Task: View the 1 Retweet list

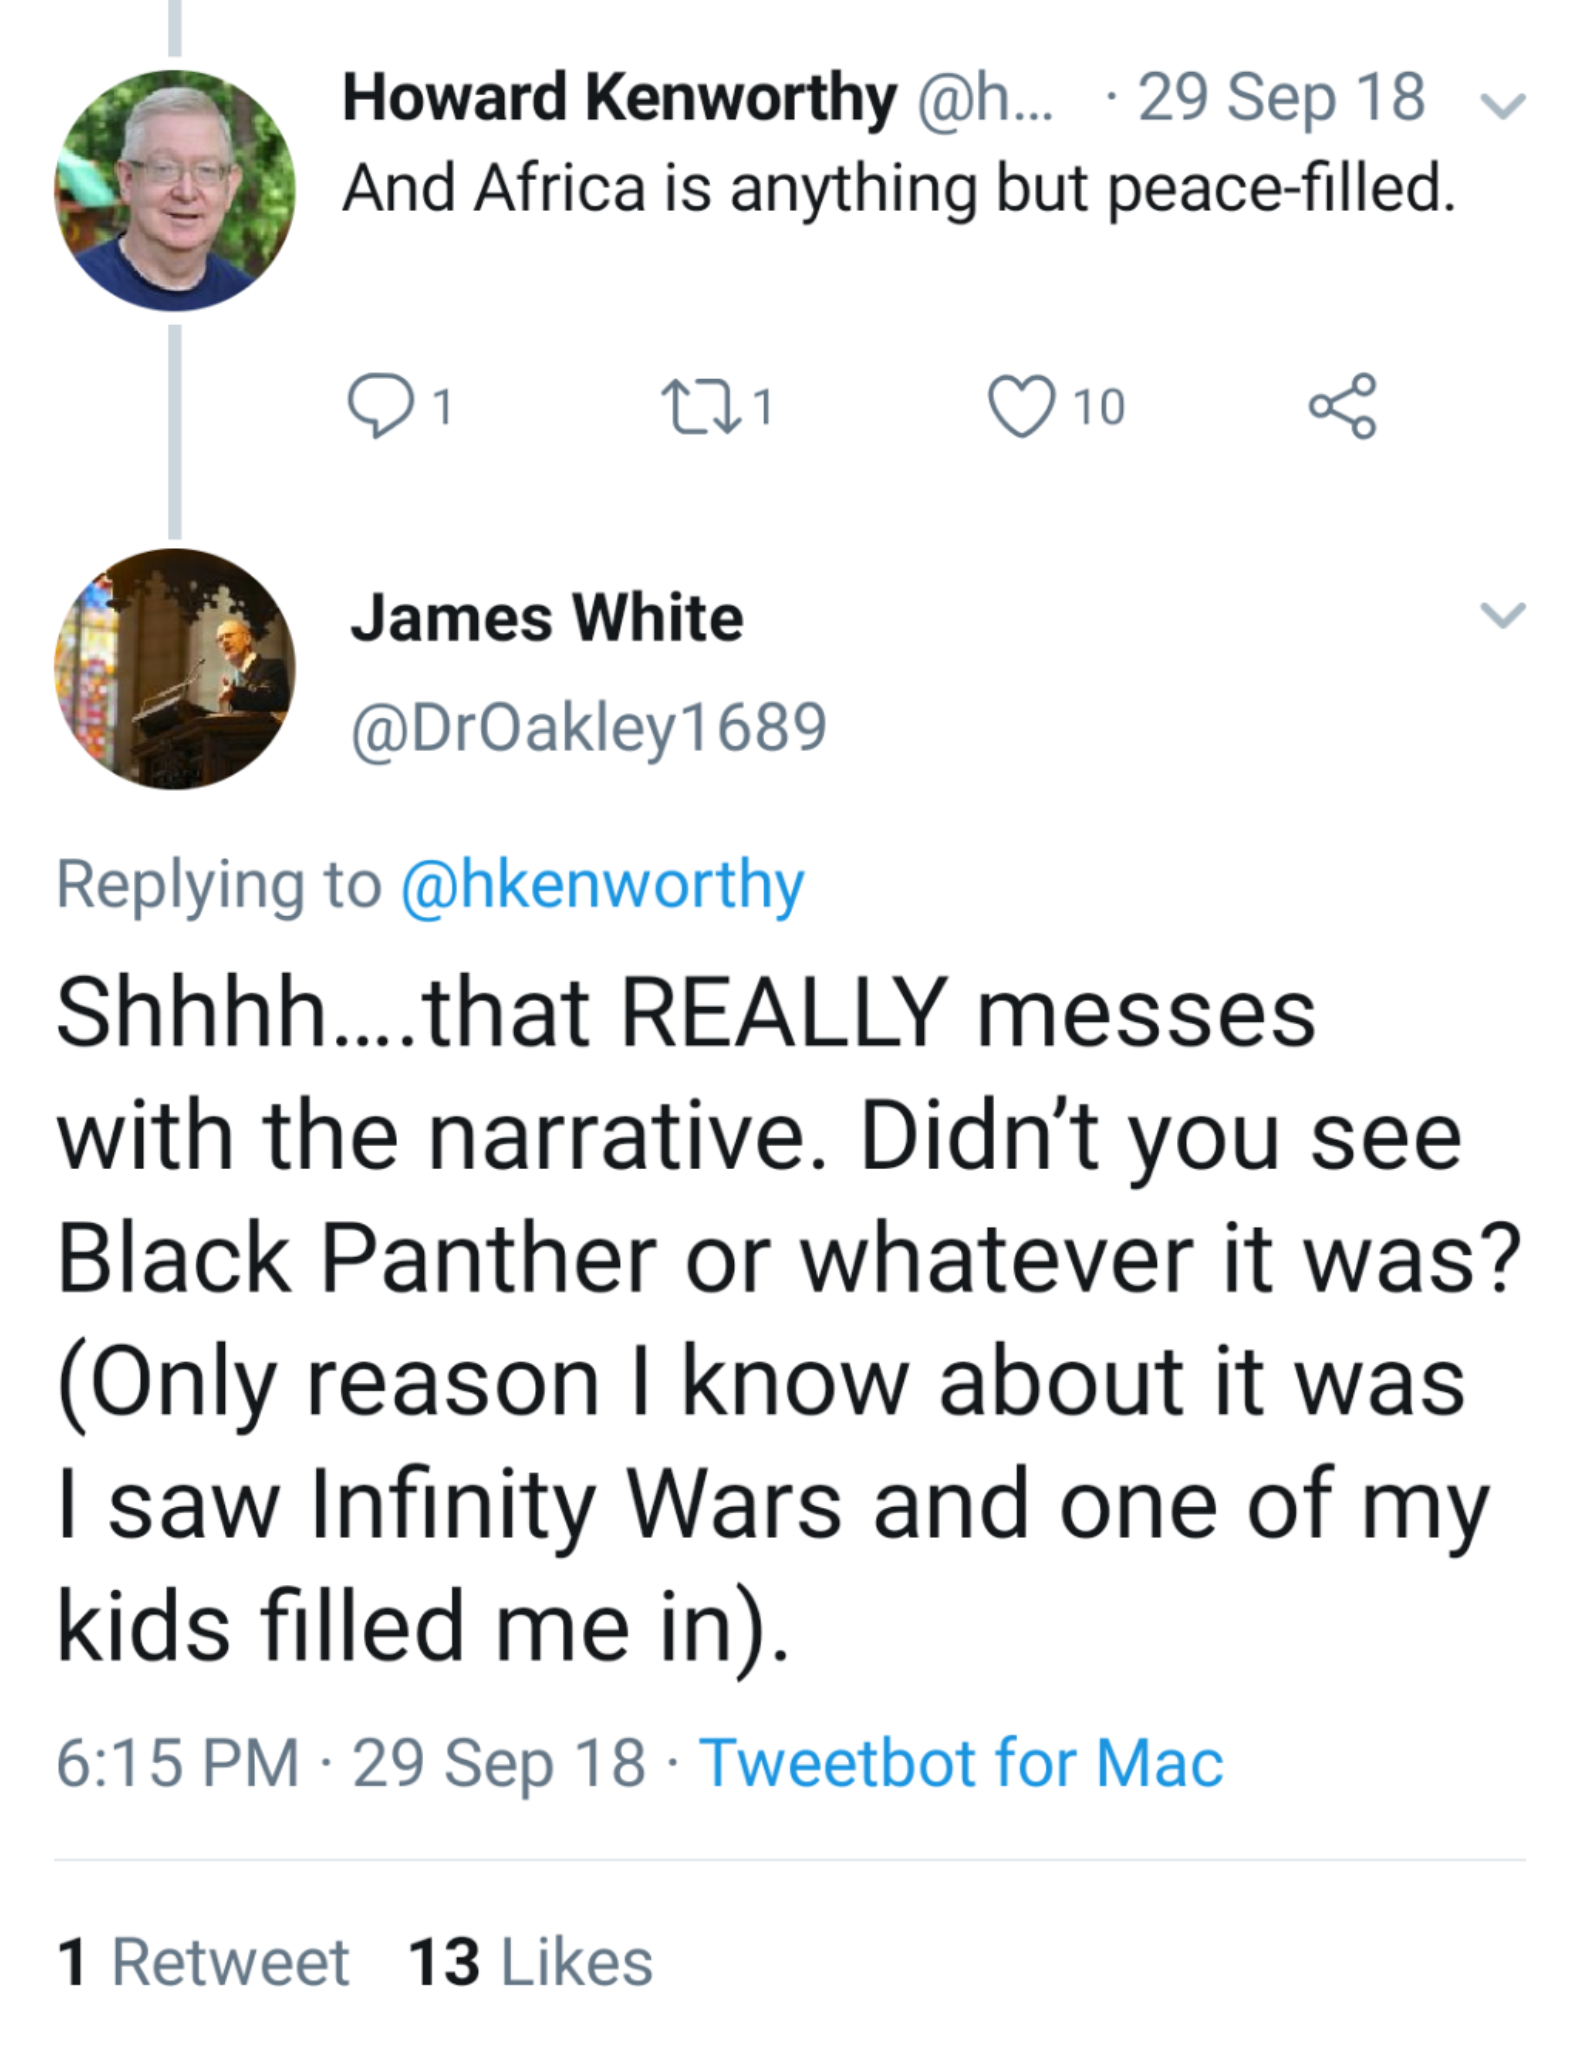Action: (x=203, y=1961)
